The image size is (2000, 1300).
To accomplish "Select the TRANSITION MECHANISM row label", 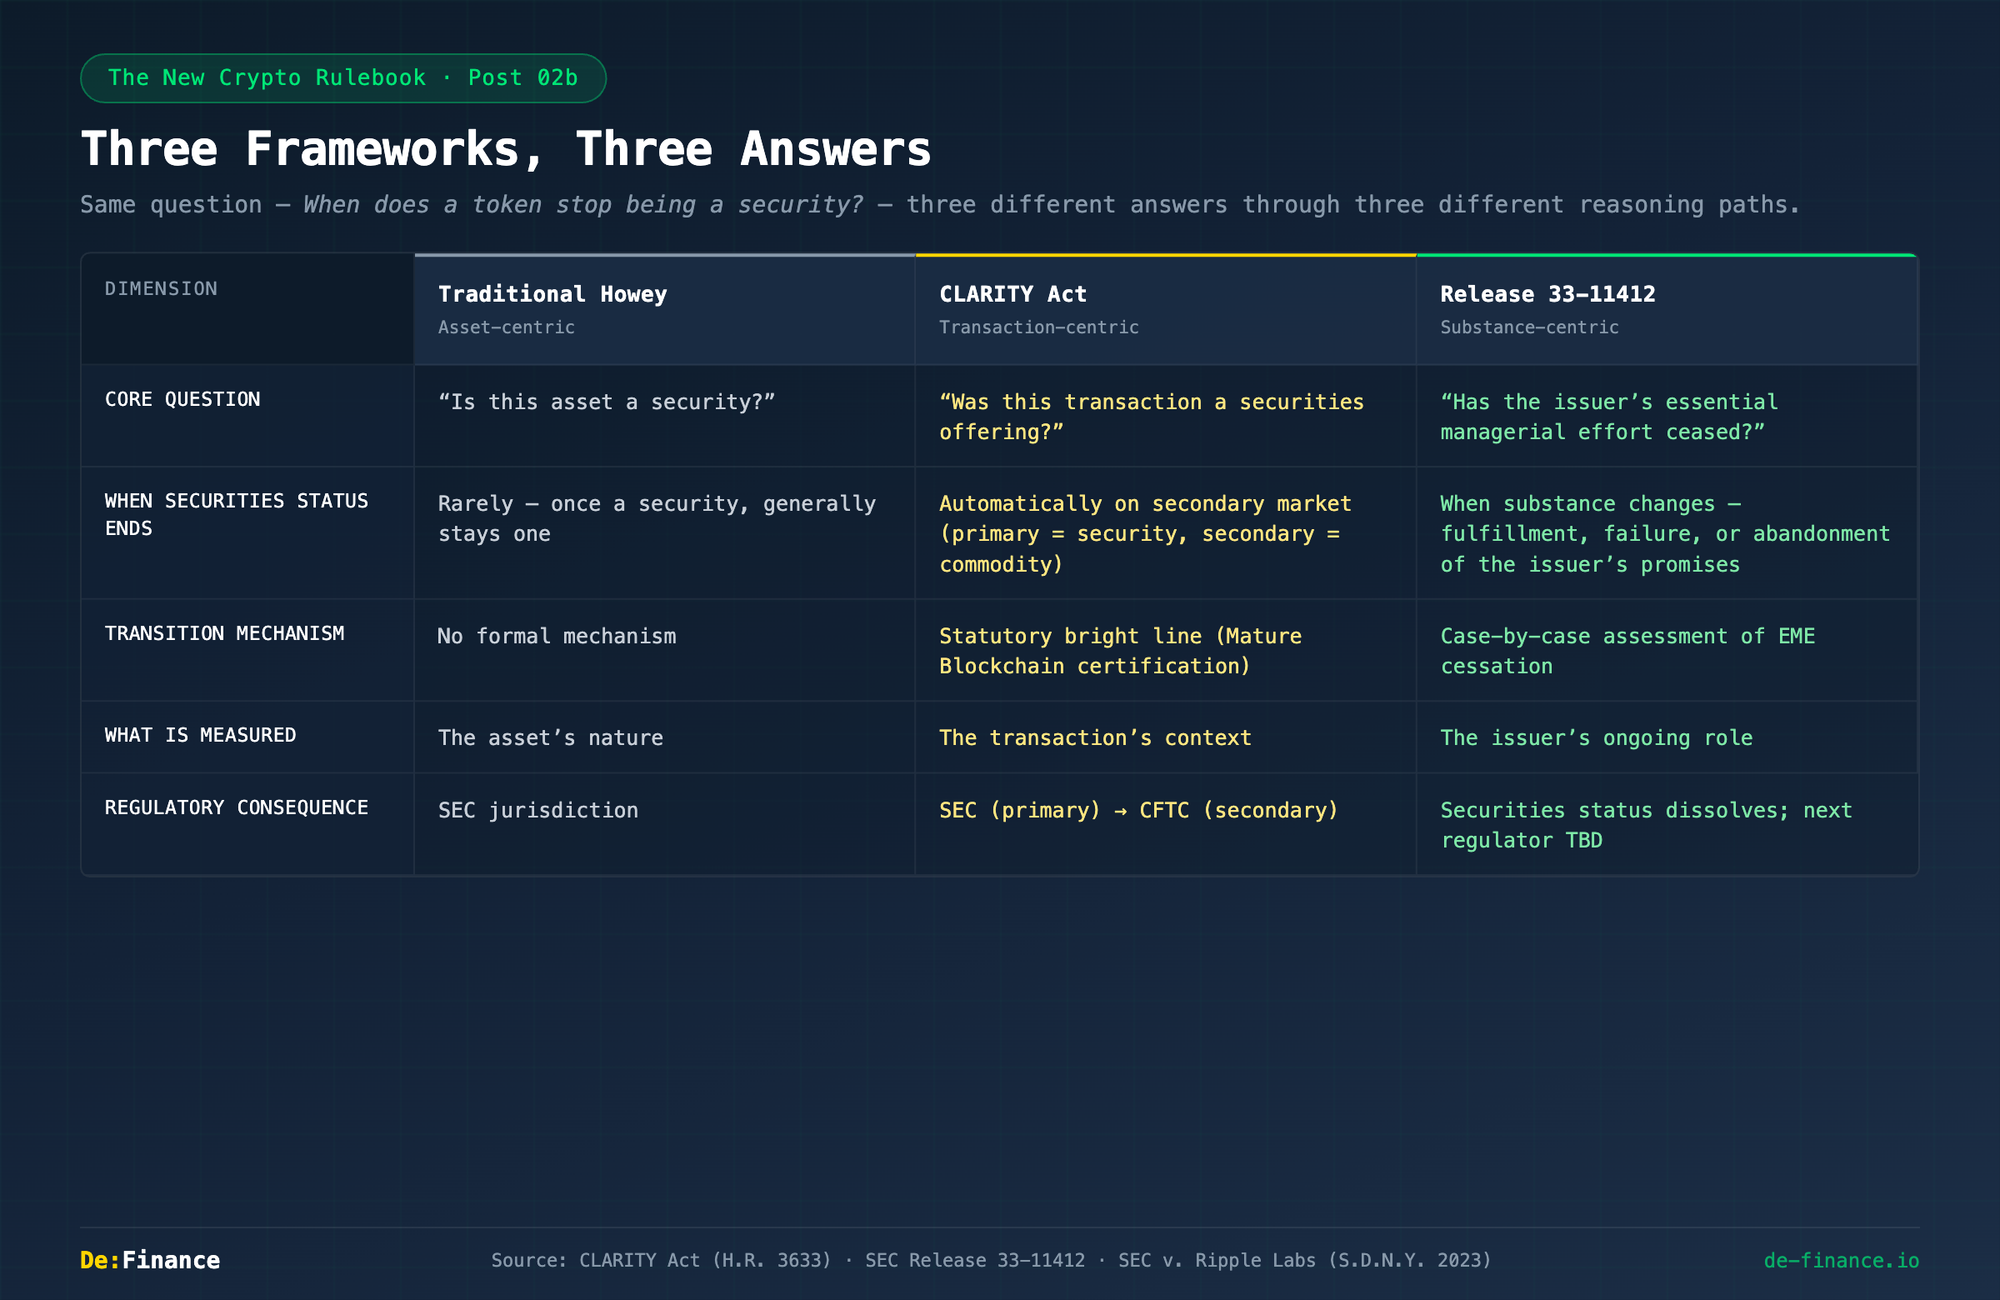I will [x=224, y=632].
